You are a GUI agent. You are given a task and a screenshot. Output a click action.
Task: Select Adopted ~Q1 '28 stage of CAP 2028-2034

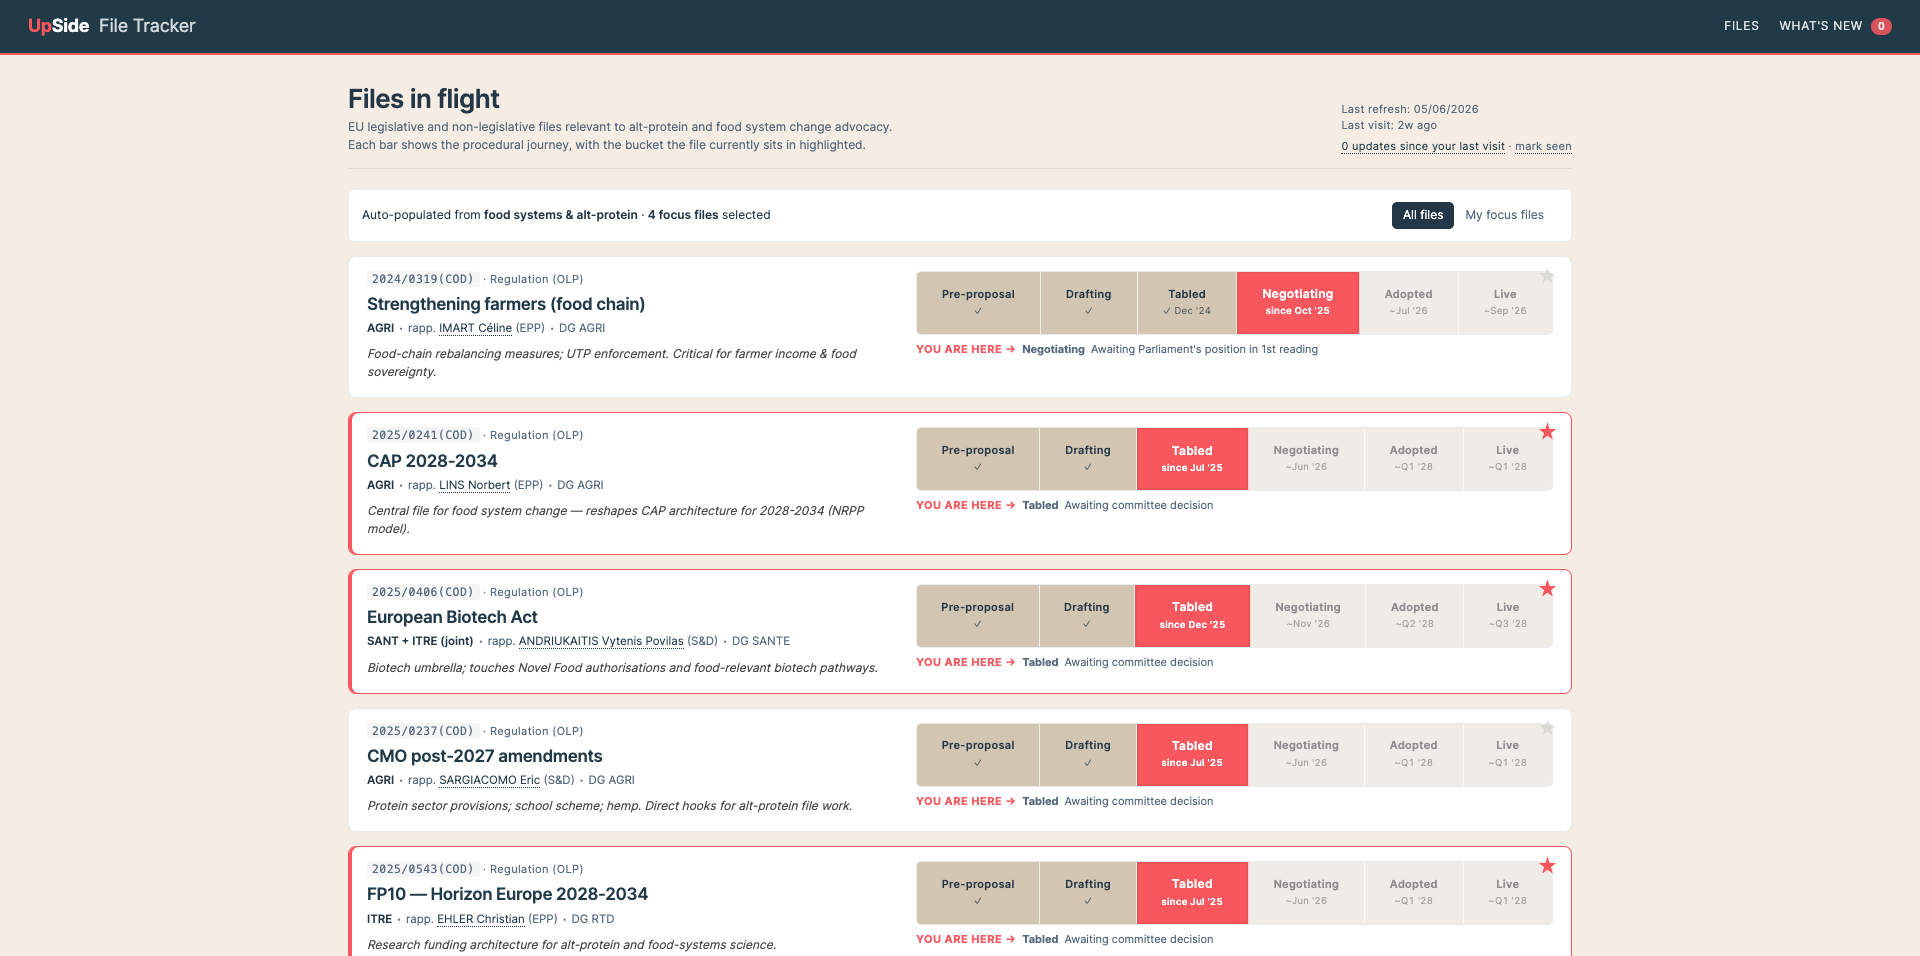point(1413,459)
